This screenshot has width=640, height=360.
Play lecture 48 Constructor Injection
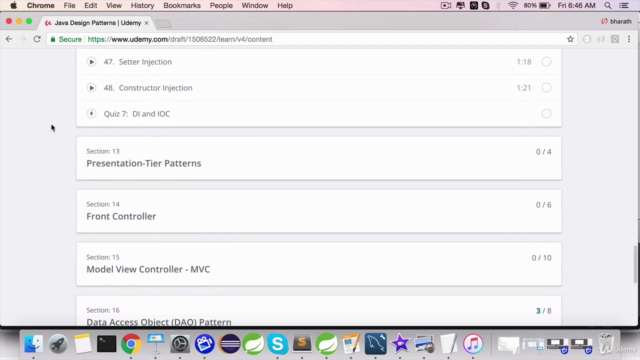point(91,88)
